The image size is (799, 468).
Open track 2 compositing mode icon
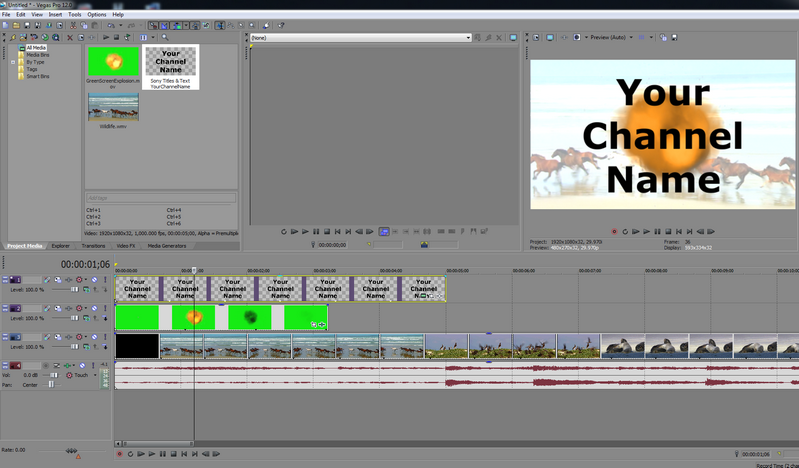[87, 318]
